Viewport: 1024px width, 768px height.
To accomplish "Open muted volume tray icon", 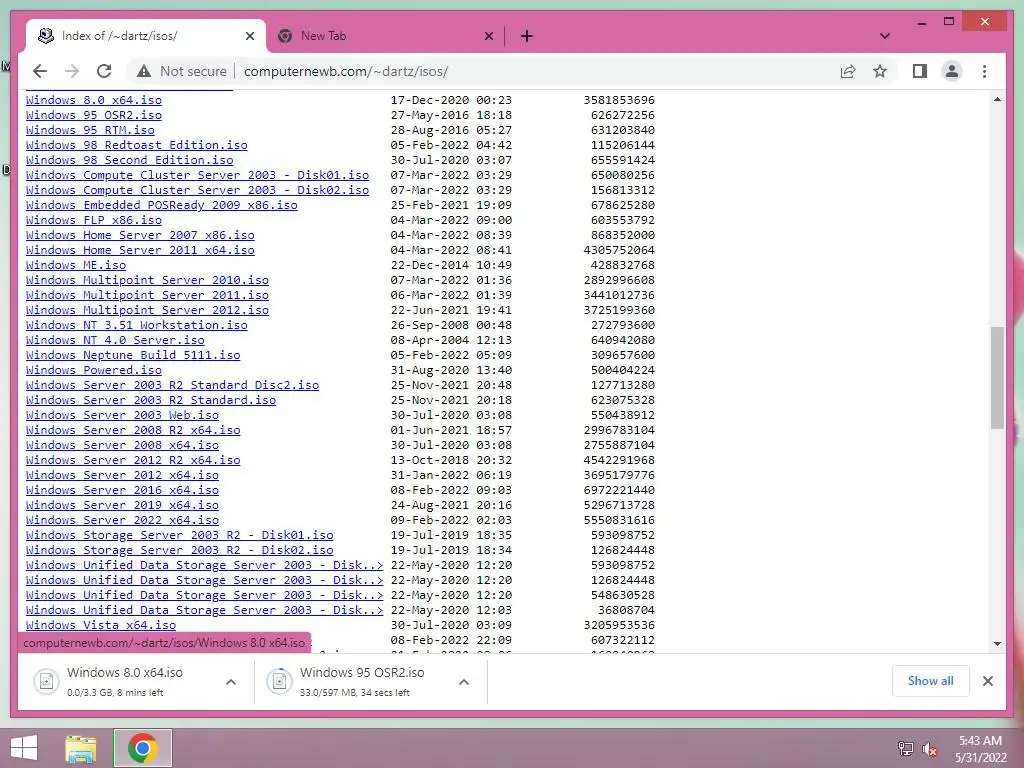I will (929, 748).
